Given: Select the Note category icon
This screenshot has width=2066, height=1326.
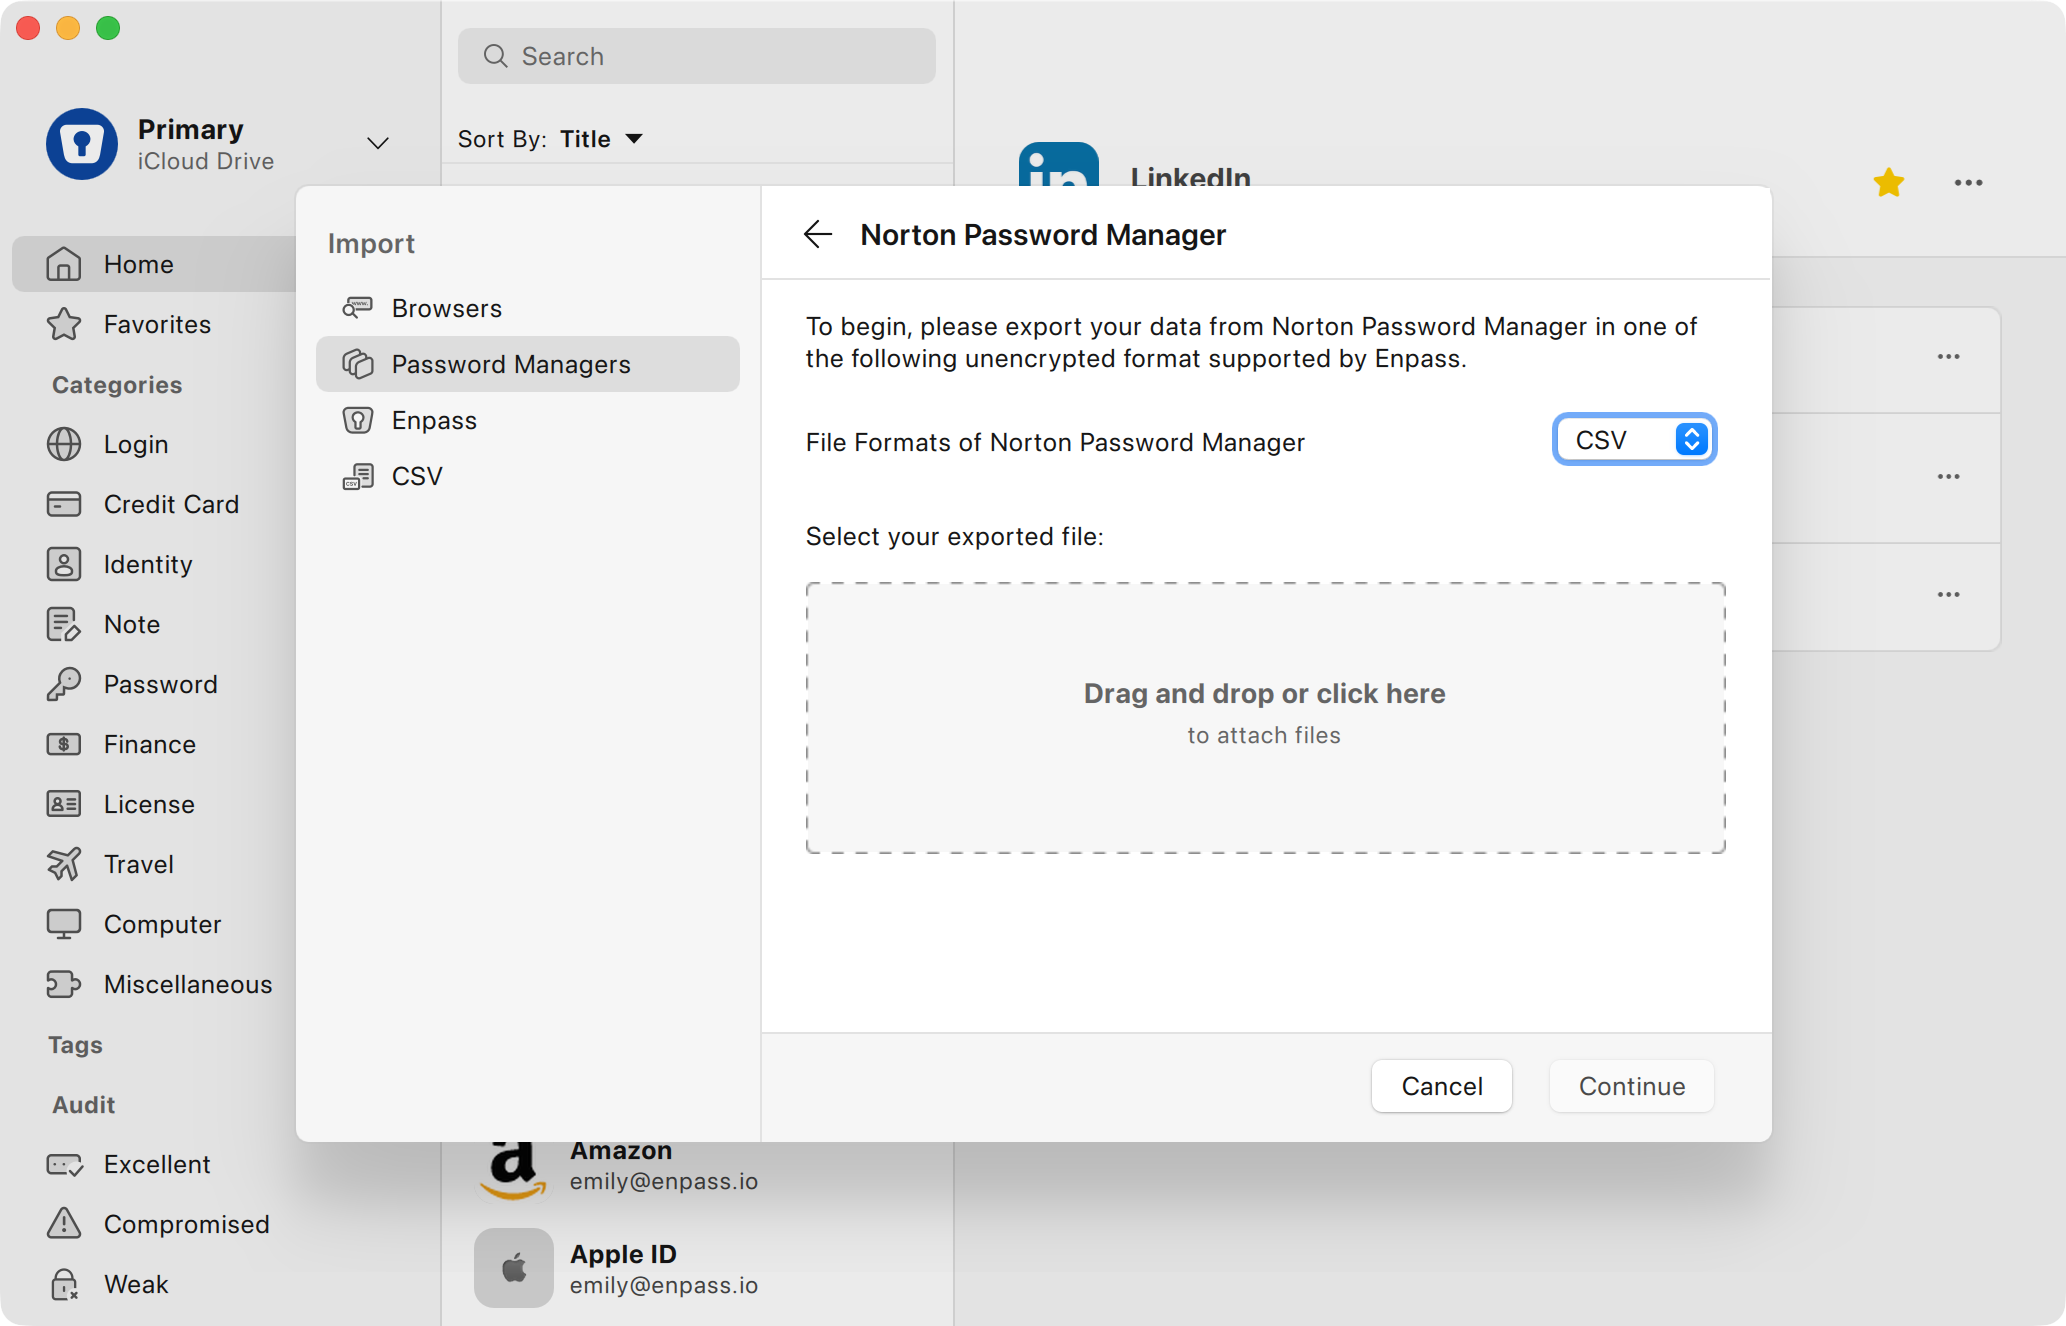Looking at the screenshot, I should coord(64,624).
